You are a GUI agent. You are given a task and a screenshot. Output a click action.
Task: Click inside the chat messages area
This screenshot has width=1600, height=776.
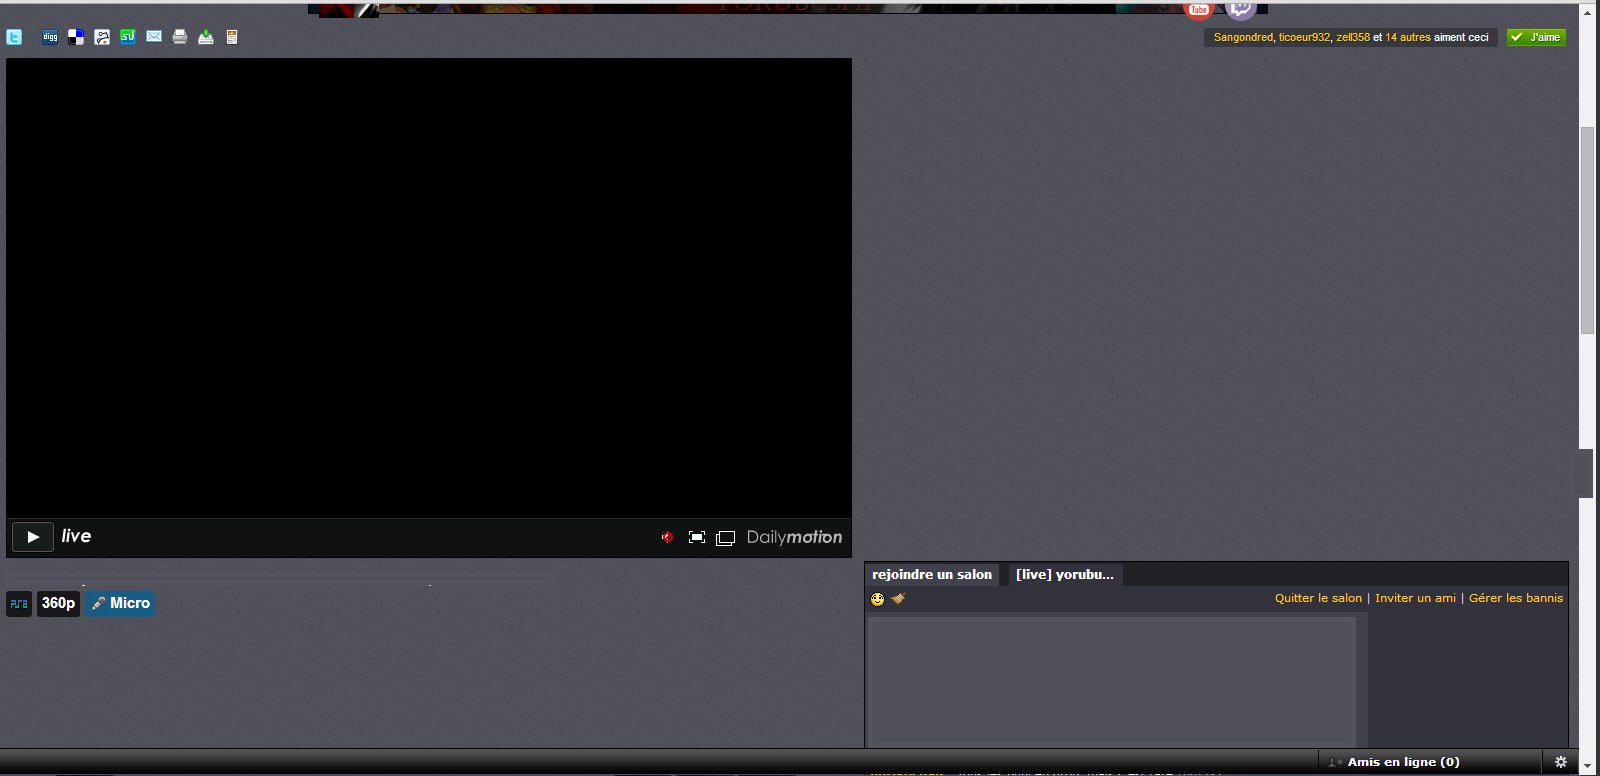[x=1112, y=680]
